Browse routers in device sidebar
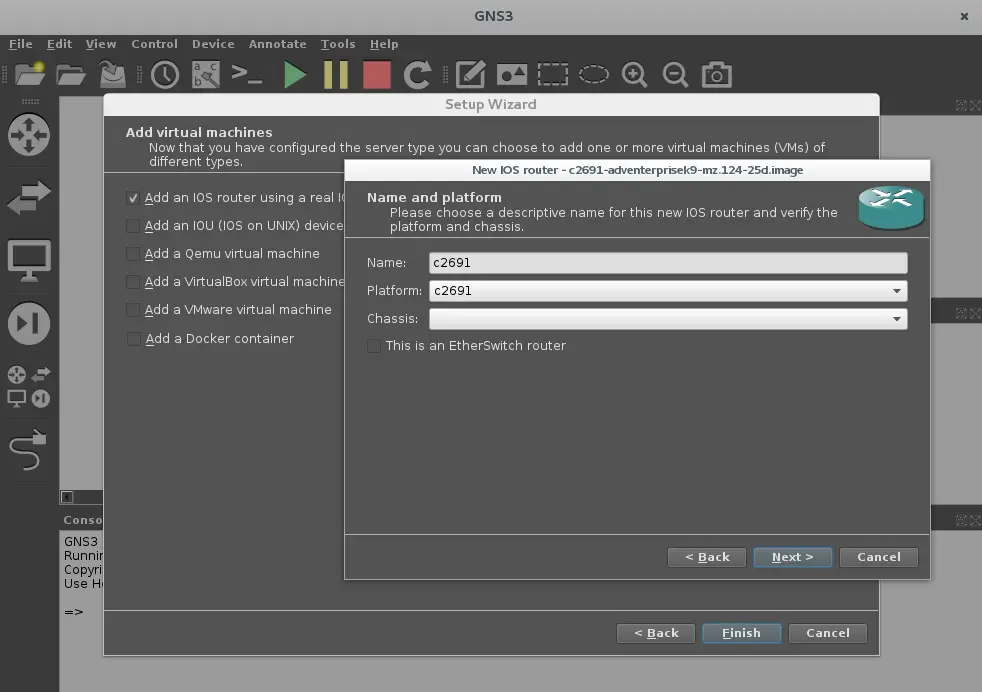This screenshot has height=692, width=982. (x=29, y=134)
